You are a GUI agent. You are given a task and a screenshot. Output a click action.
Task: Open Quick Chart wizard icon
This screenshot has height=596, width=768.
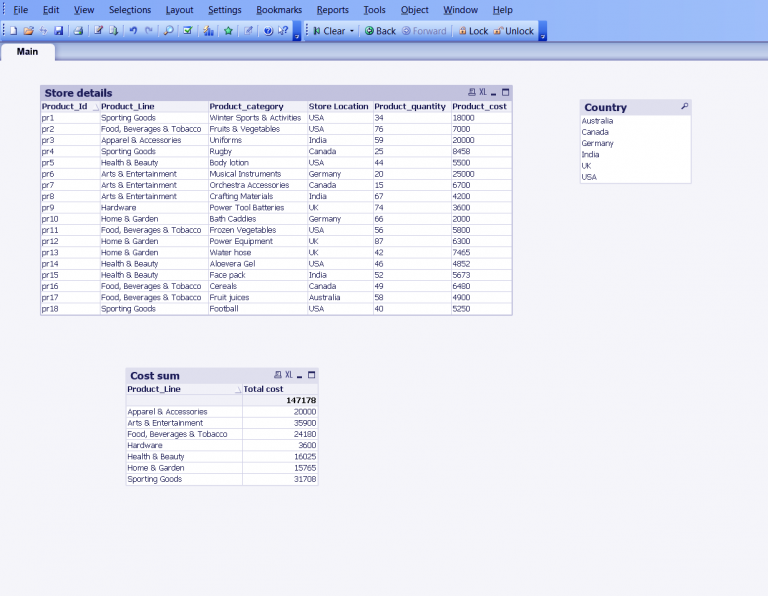(209, 31)
